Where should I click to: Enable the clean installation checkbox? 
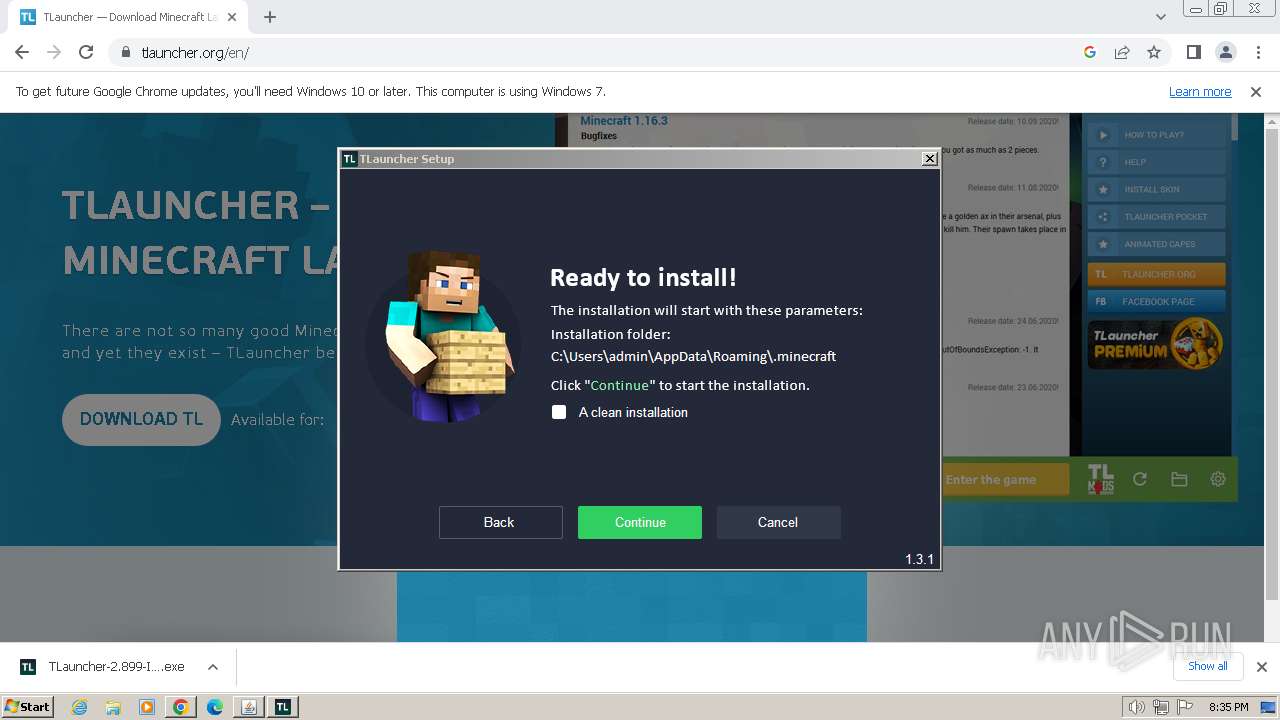559,412
